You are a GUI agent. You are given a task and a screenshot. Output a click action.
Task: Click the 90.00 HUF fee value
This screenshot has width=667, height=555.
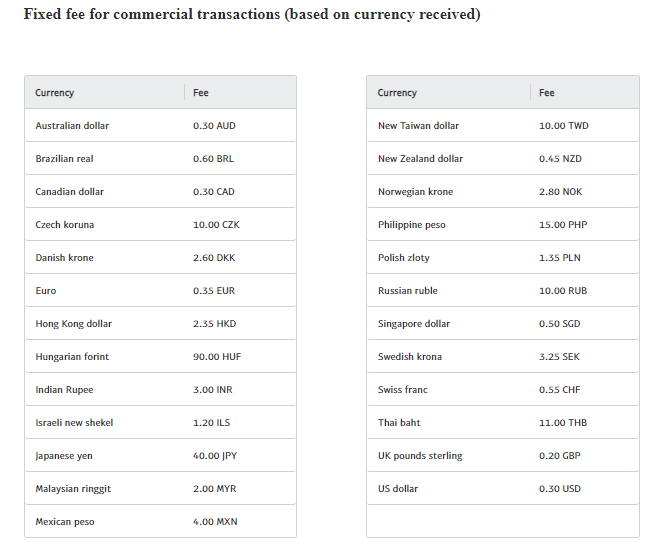(x=217, y=357)
